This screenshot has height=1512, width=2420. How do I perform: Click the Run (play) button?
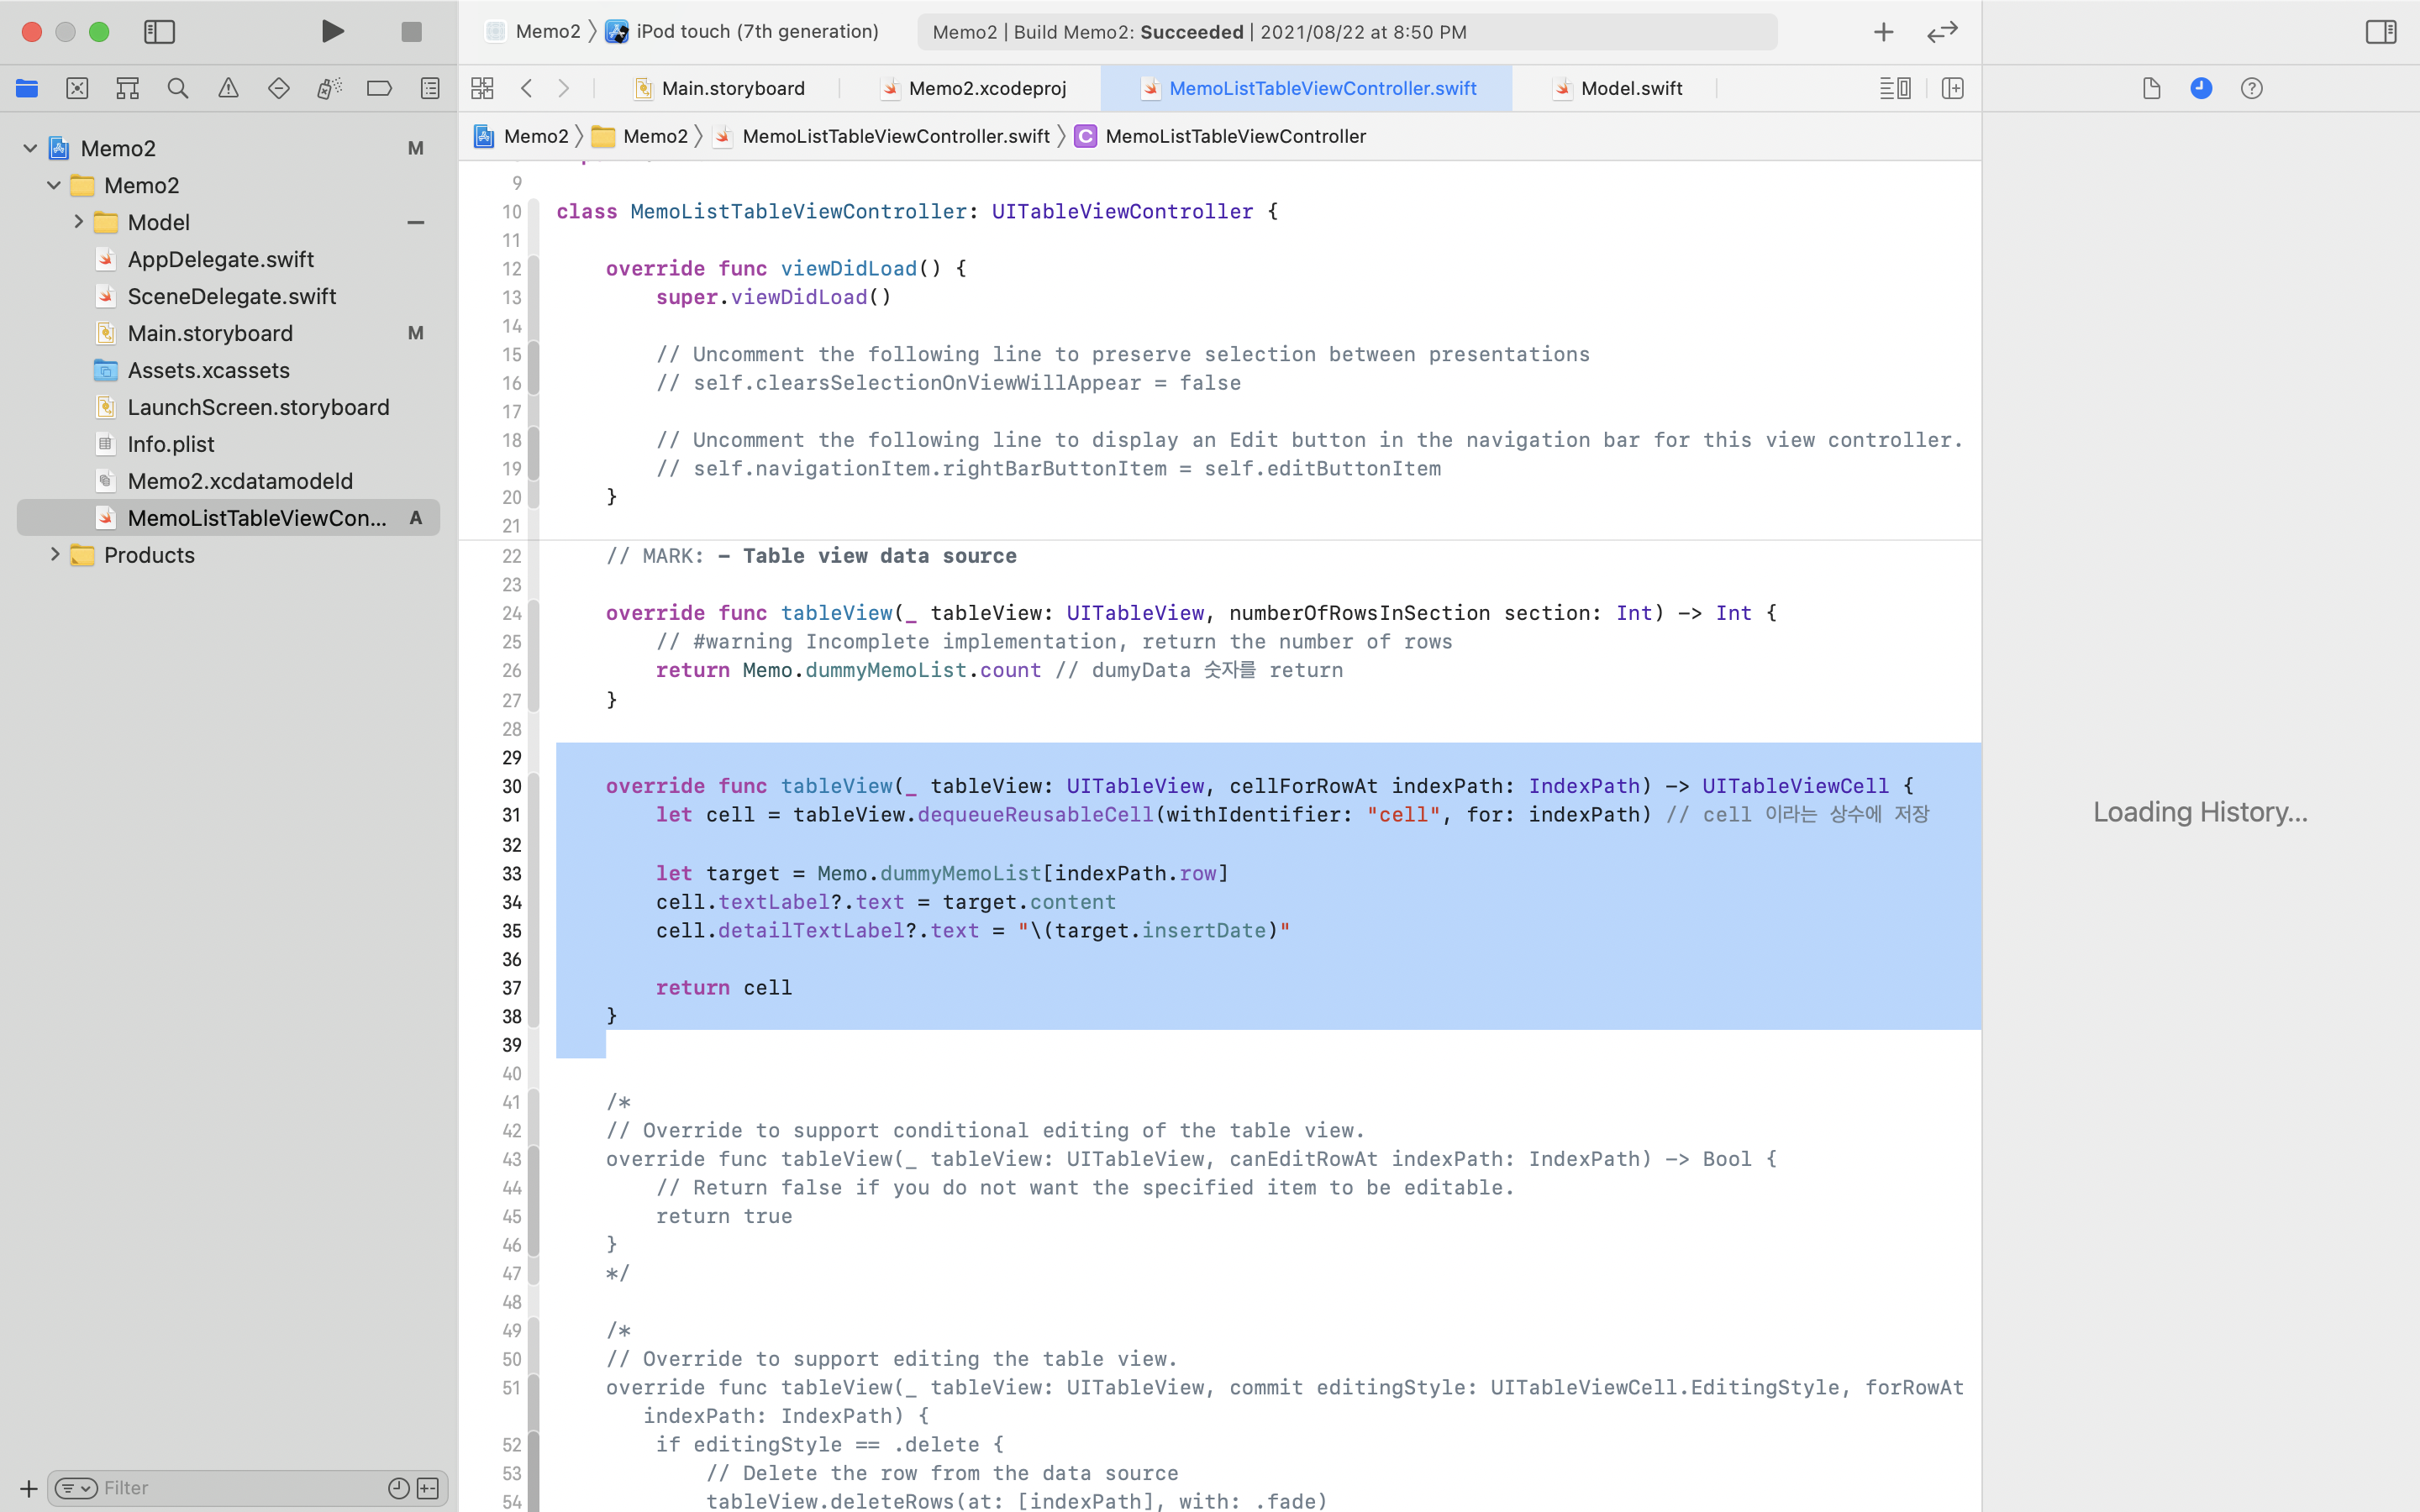tap(333, 31)
